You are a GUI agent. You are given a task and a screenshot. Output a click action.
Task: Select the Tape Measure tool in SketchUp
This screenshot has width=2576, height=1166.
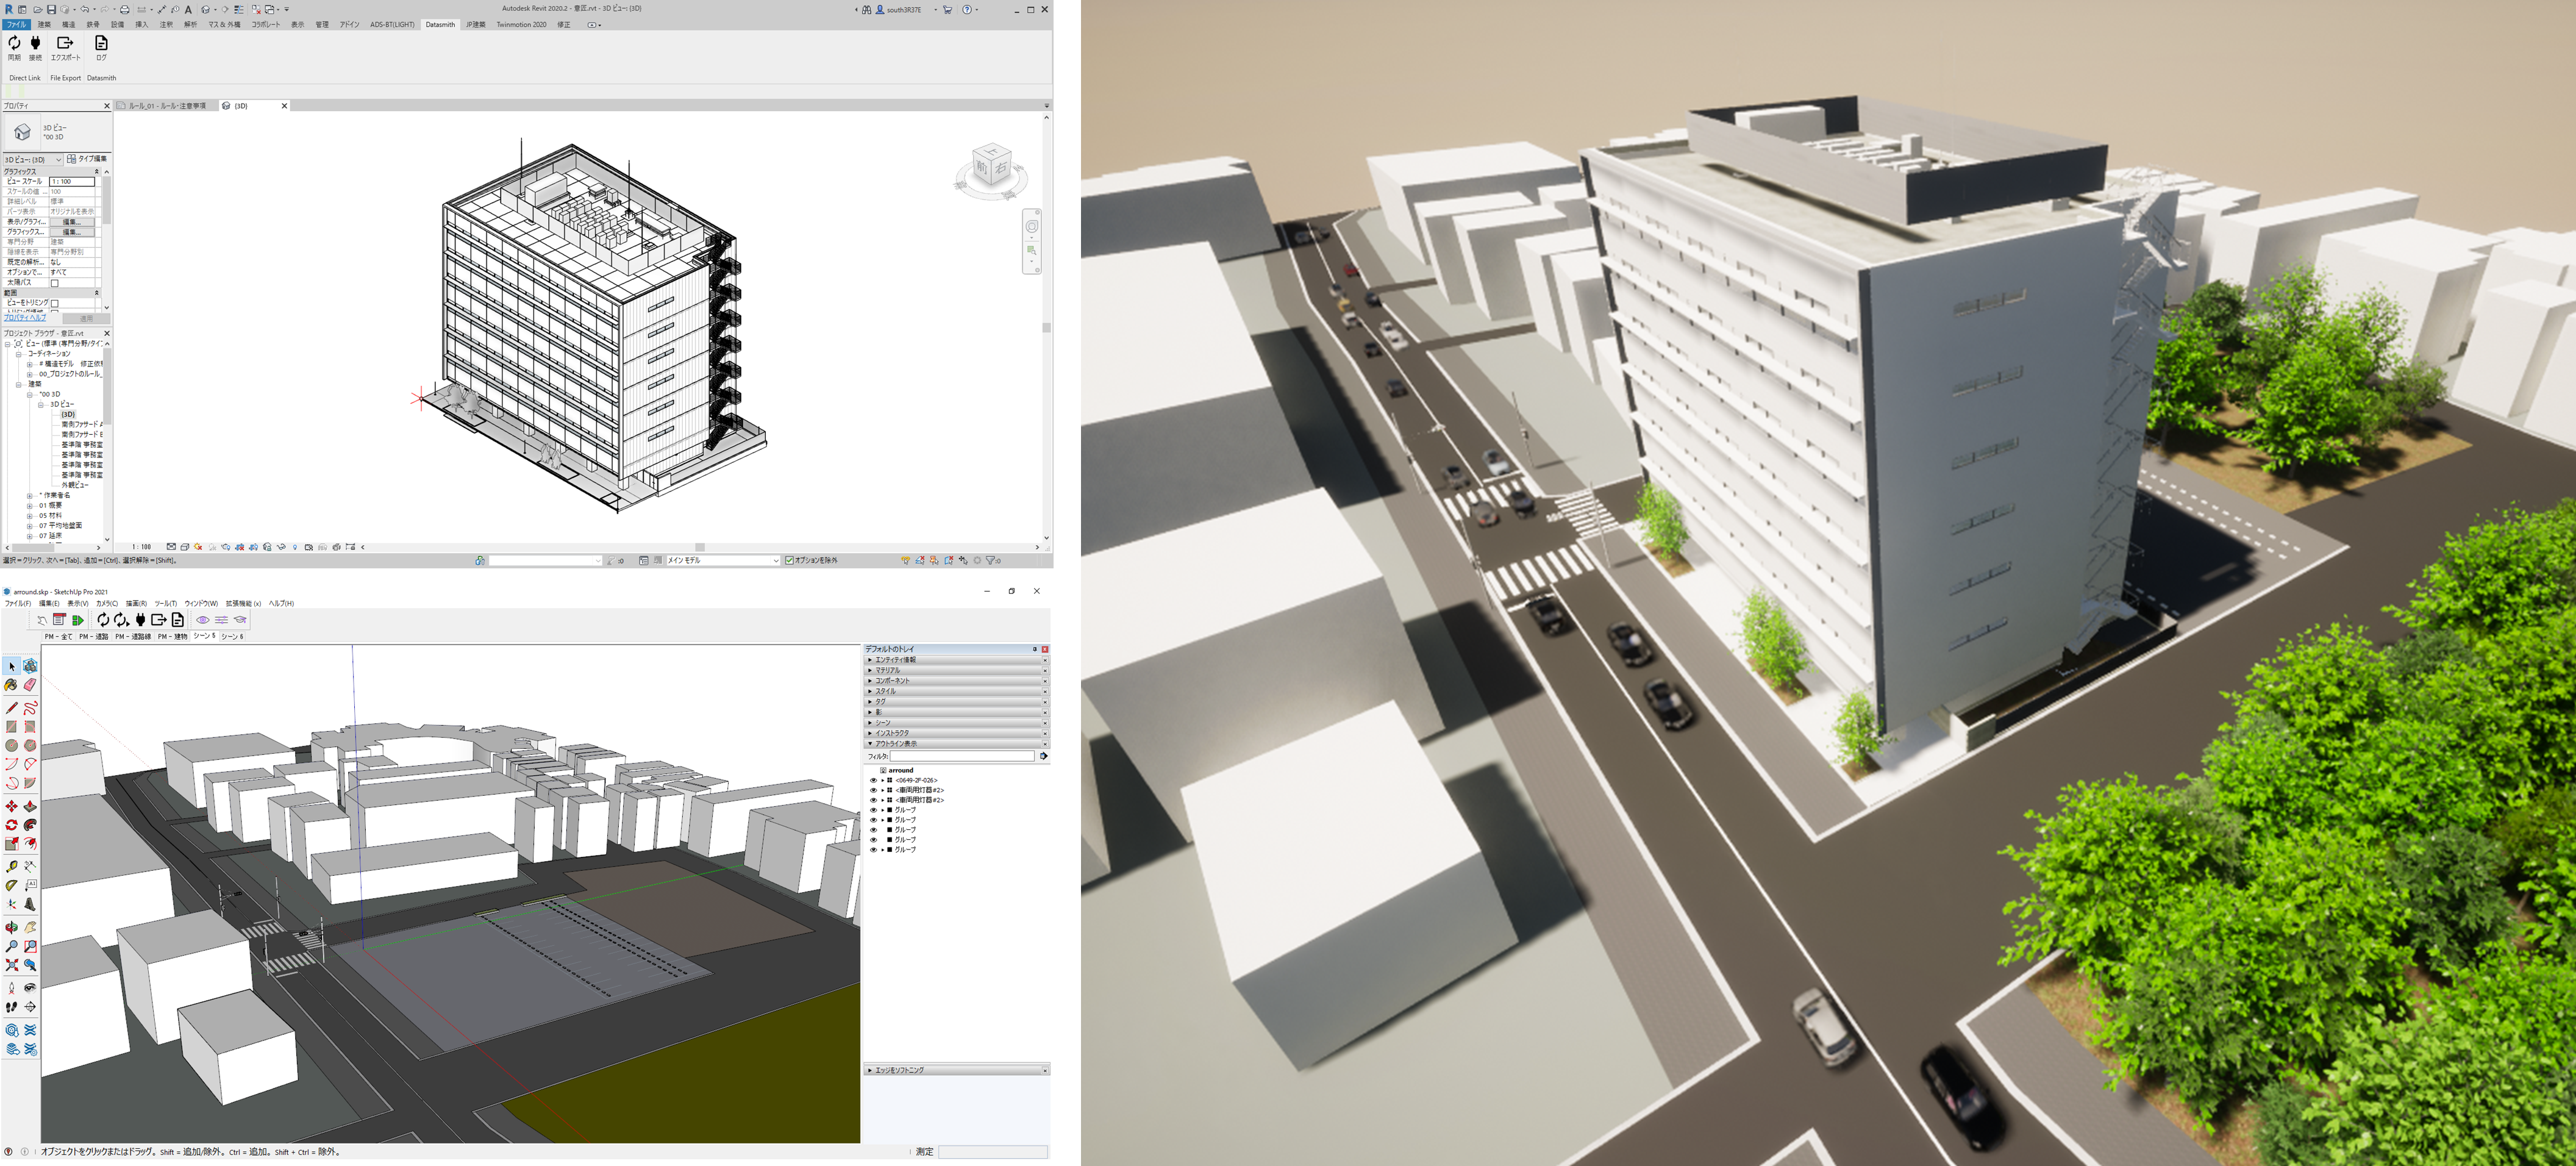pyautogui.click(x=12, y=866)
